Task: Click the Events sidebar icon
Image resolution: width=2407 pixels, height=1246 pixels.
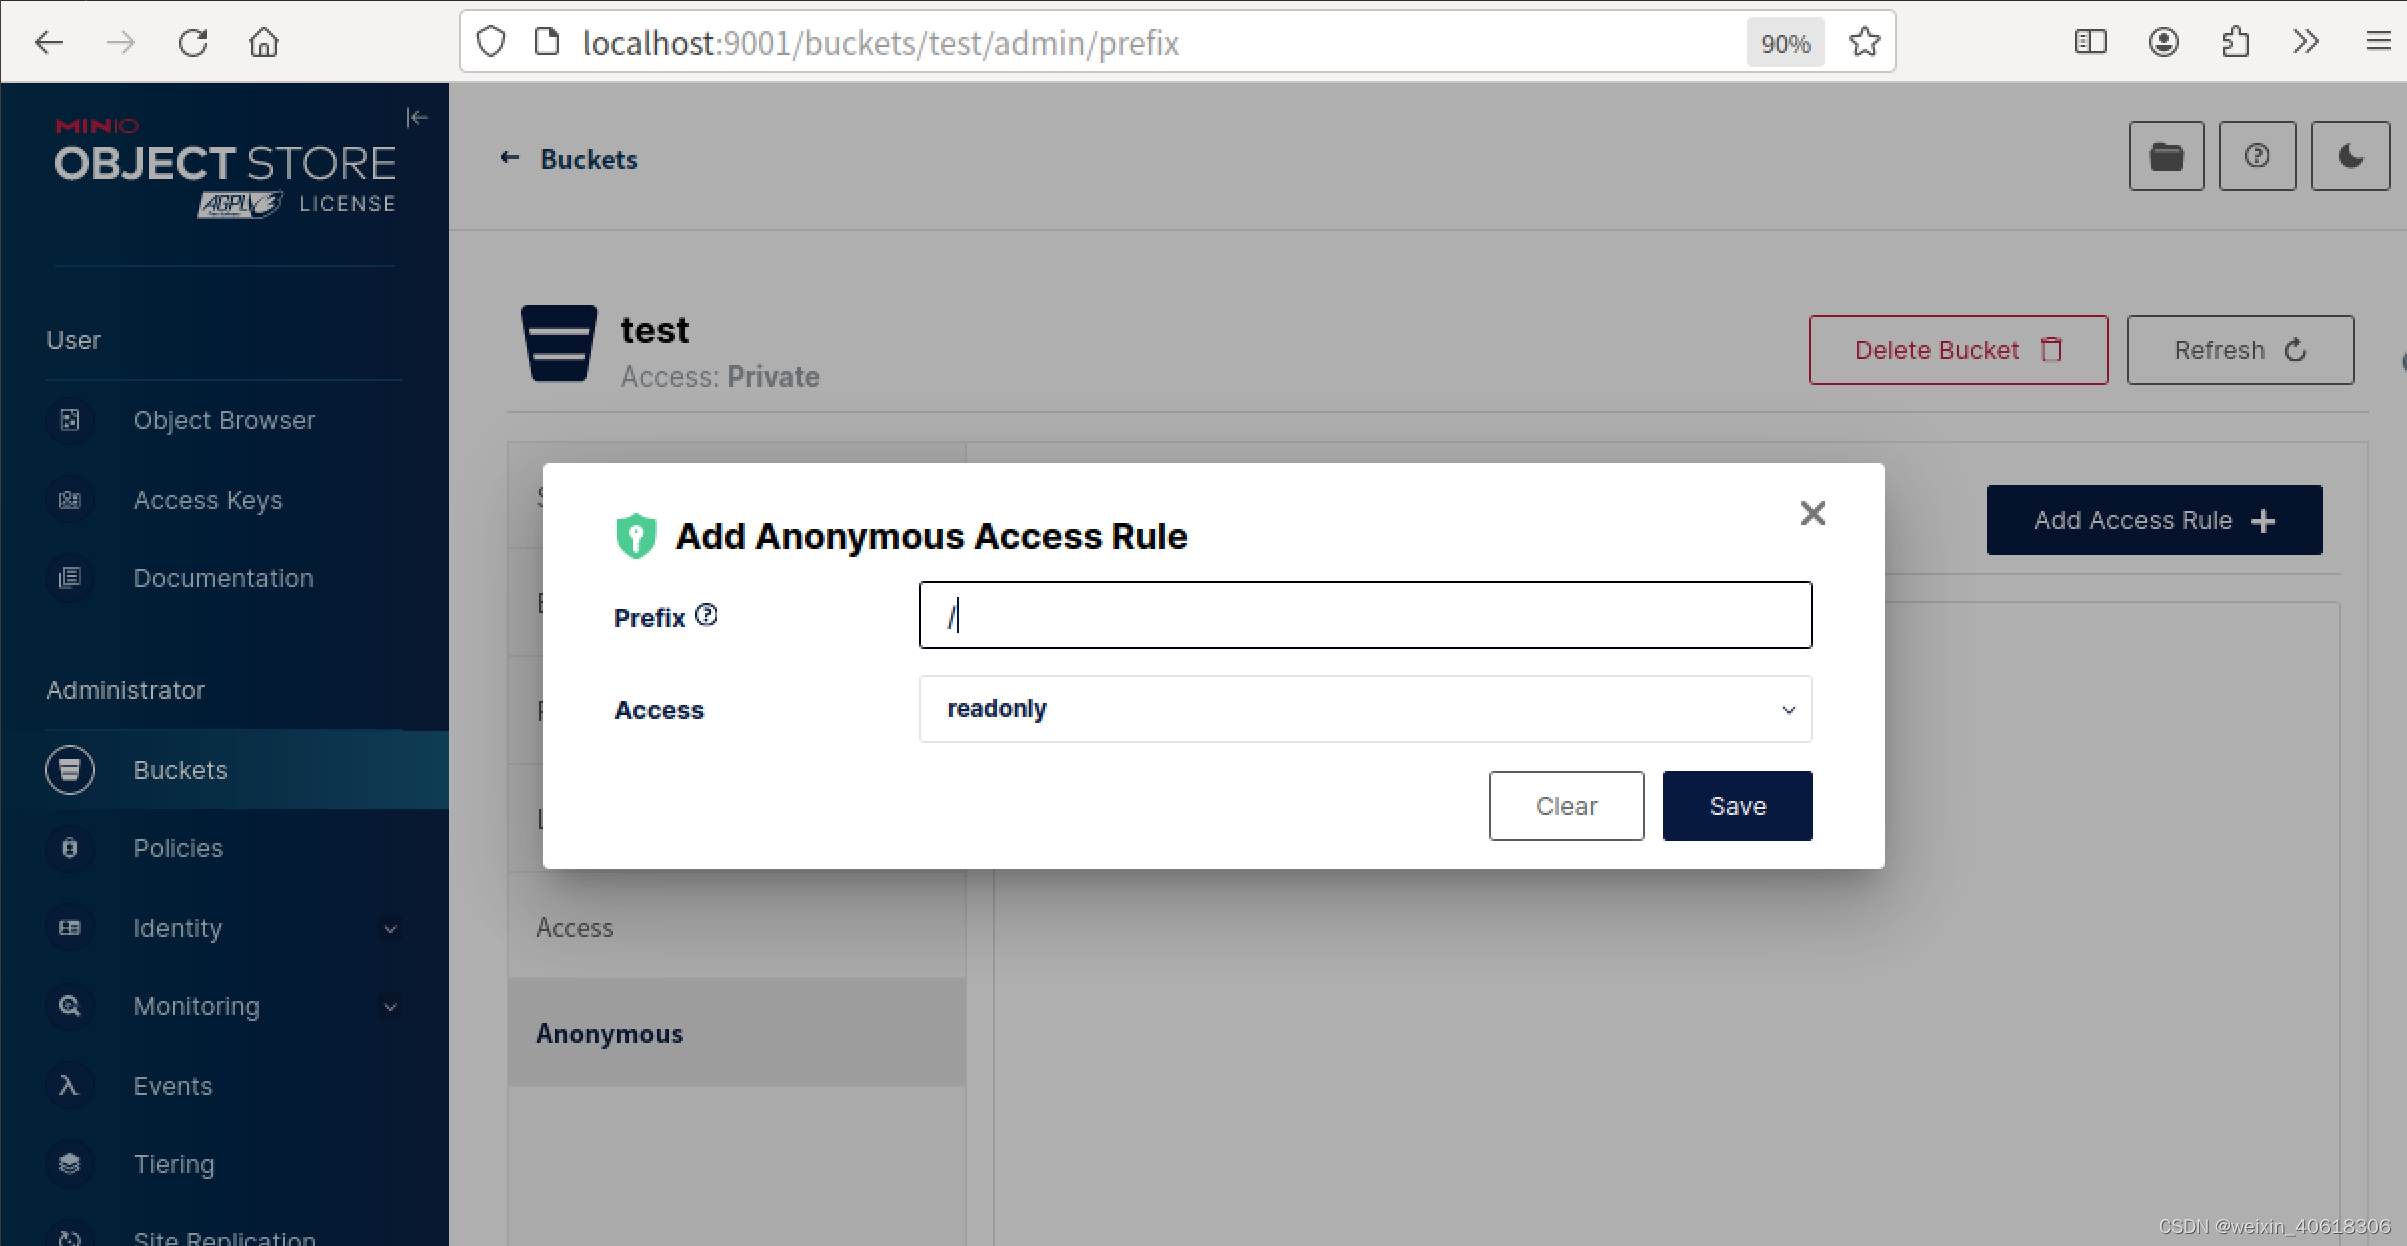Action: 70,1085
